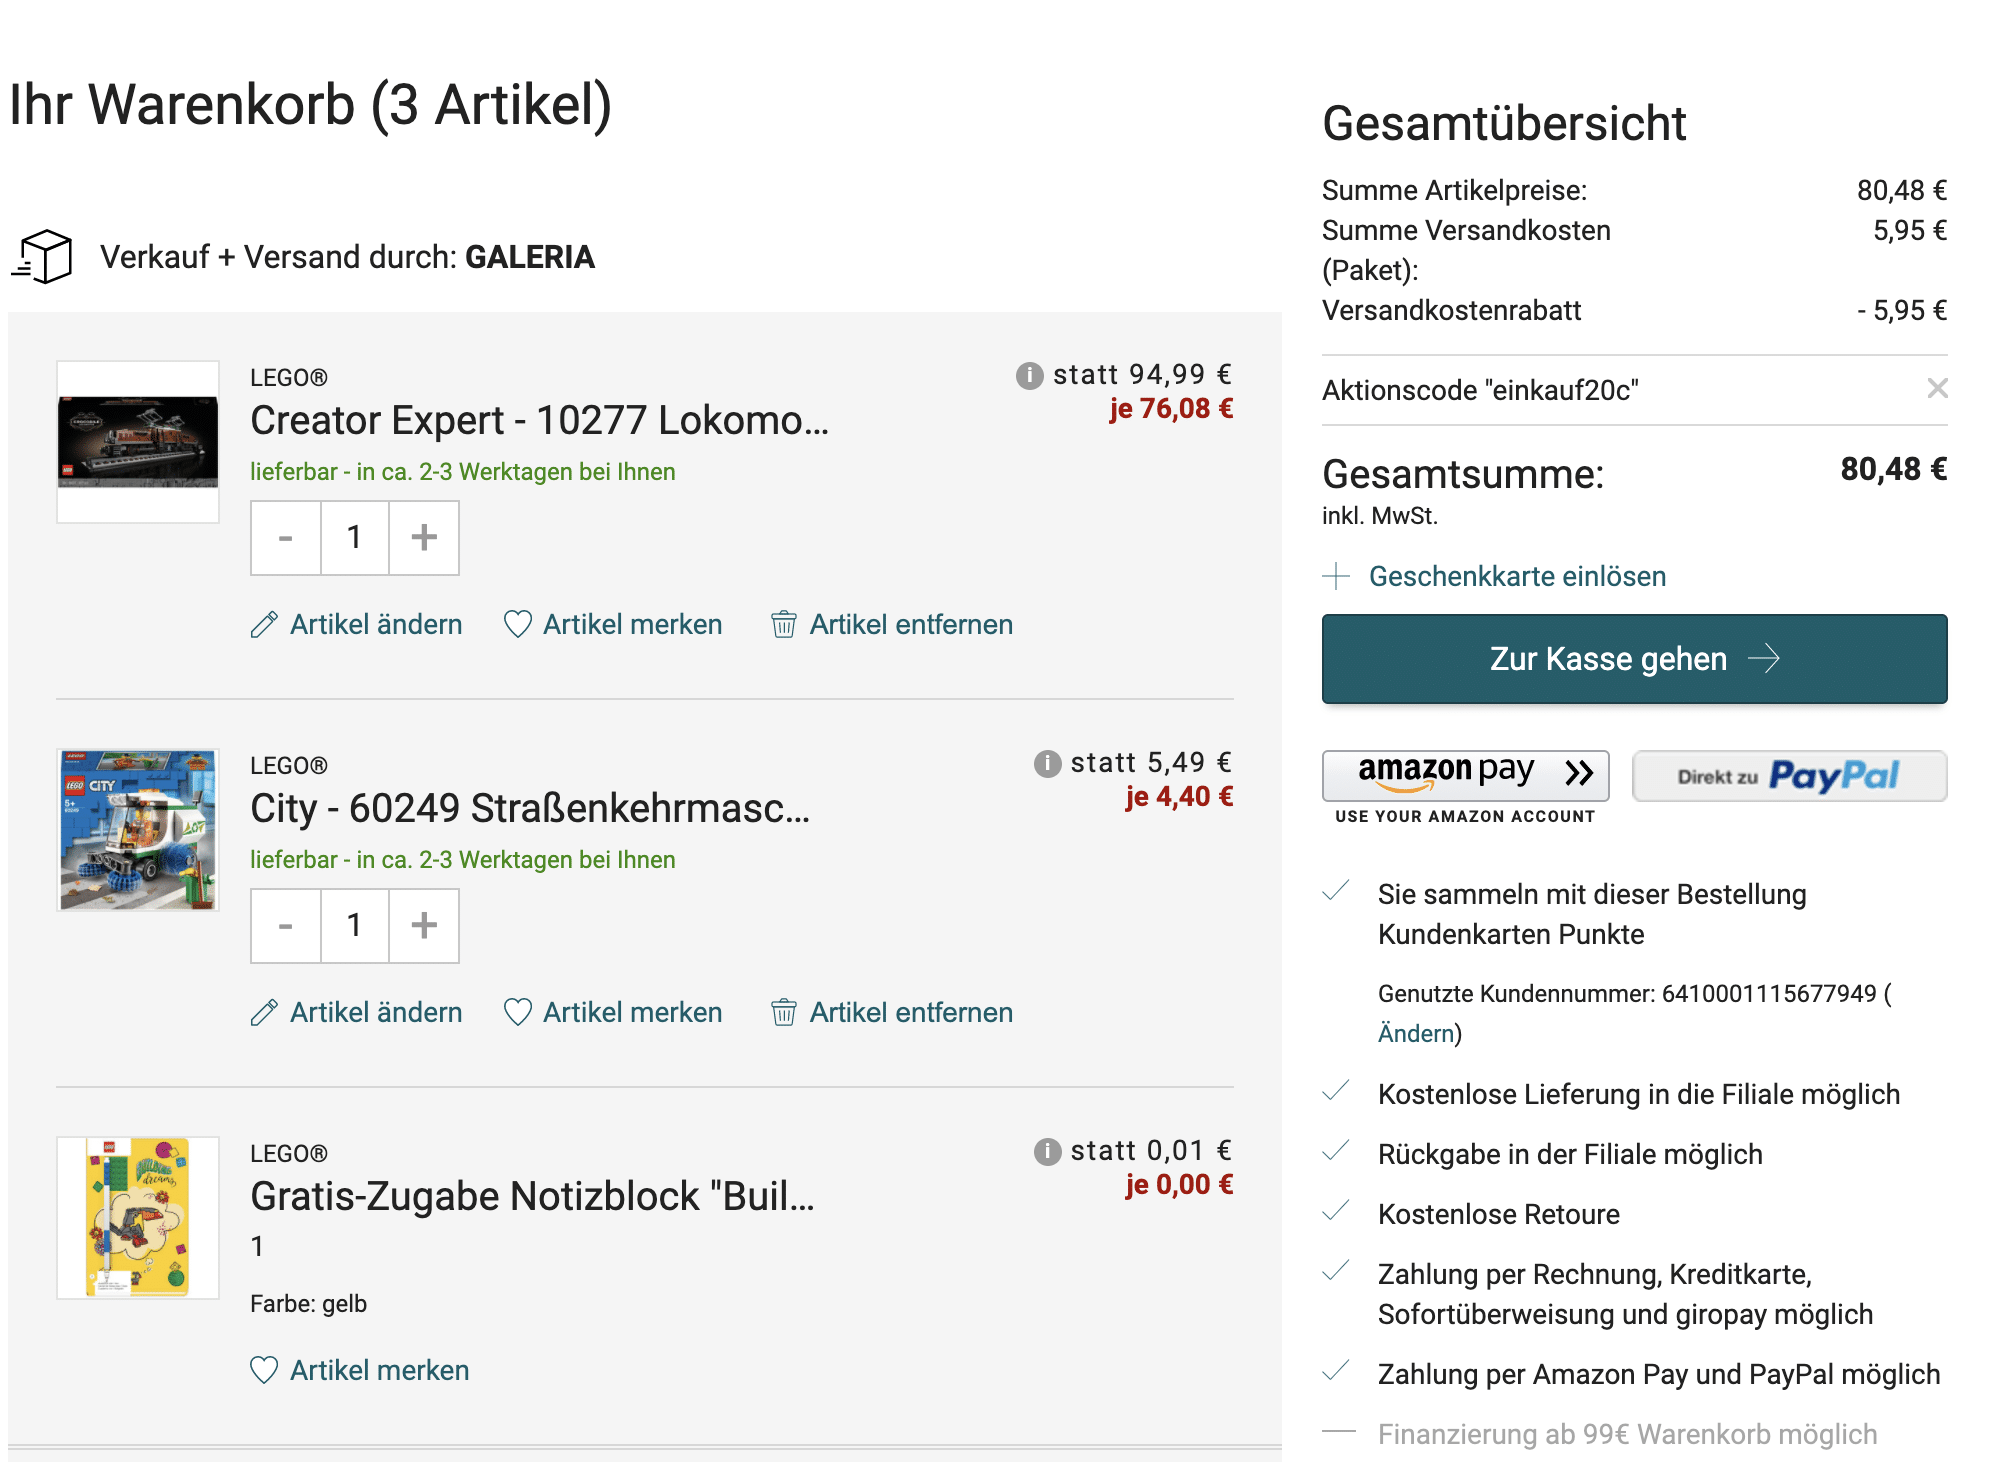Click Zur Kasse gehen button
The height and width of the screenshot is (1462, 2004).
tap(1634, 659)
